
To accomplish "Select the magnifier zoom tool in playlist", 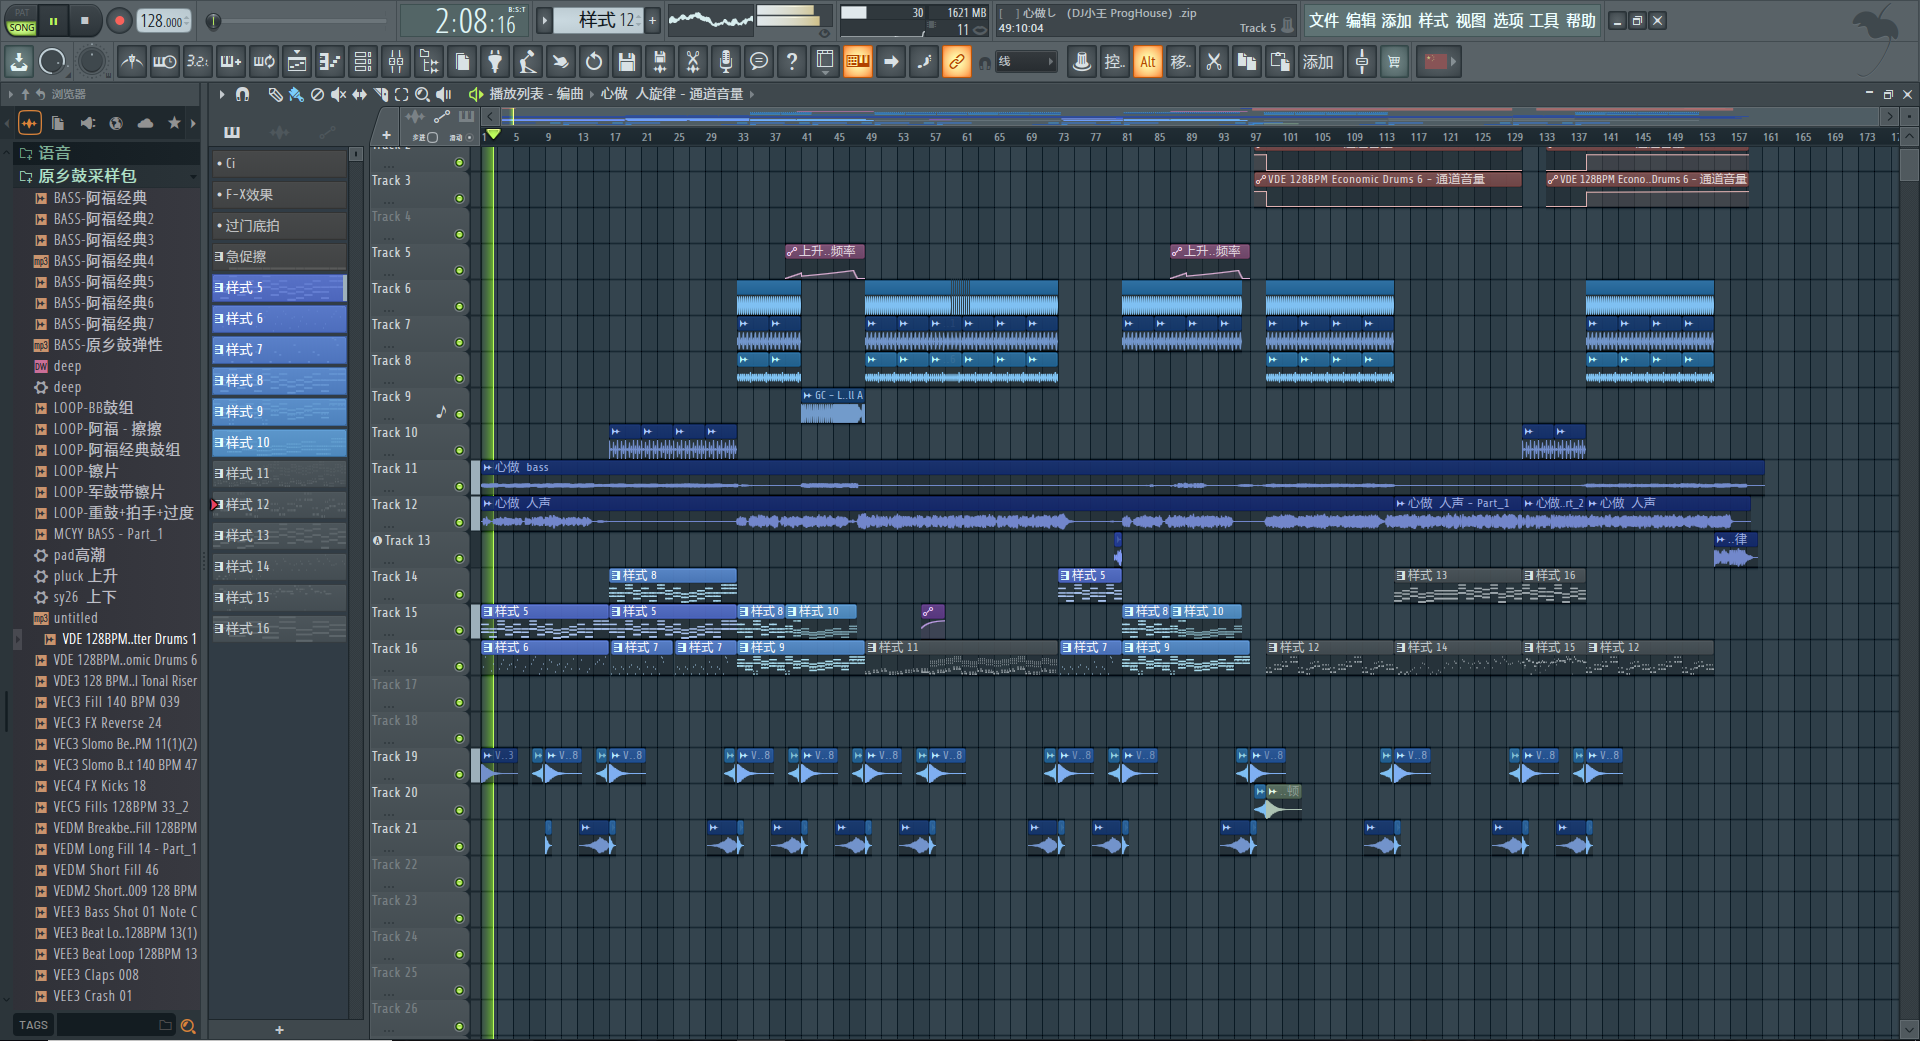I will coord(422,94).
